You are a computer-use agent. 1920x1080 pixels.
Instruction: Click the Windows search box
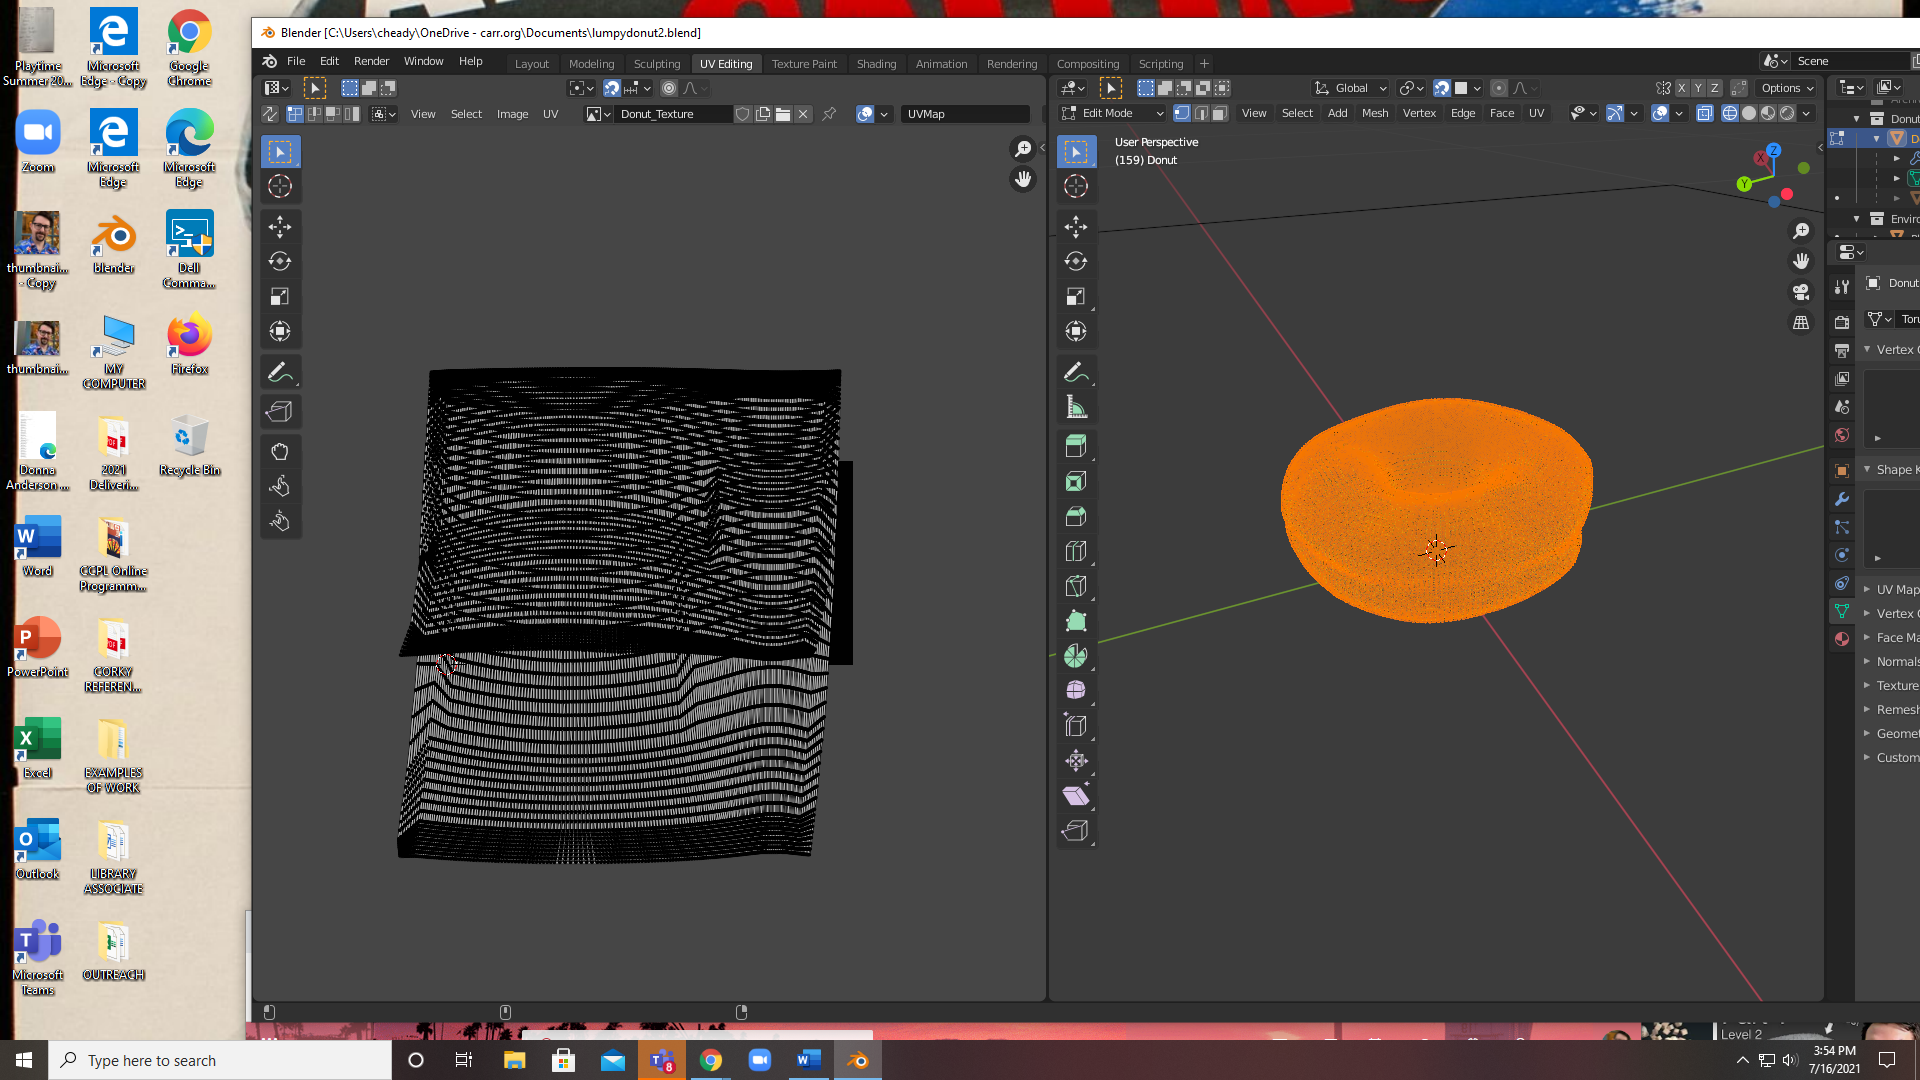click(x=220, y=1060)
